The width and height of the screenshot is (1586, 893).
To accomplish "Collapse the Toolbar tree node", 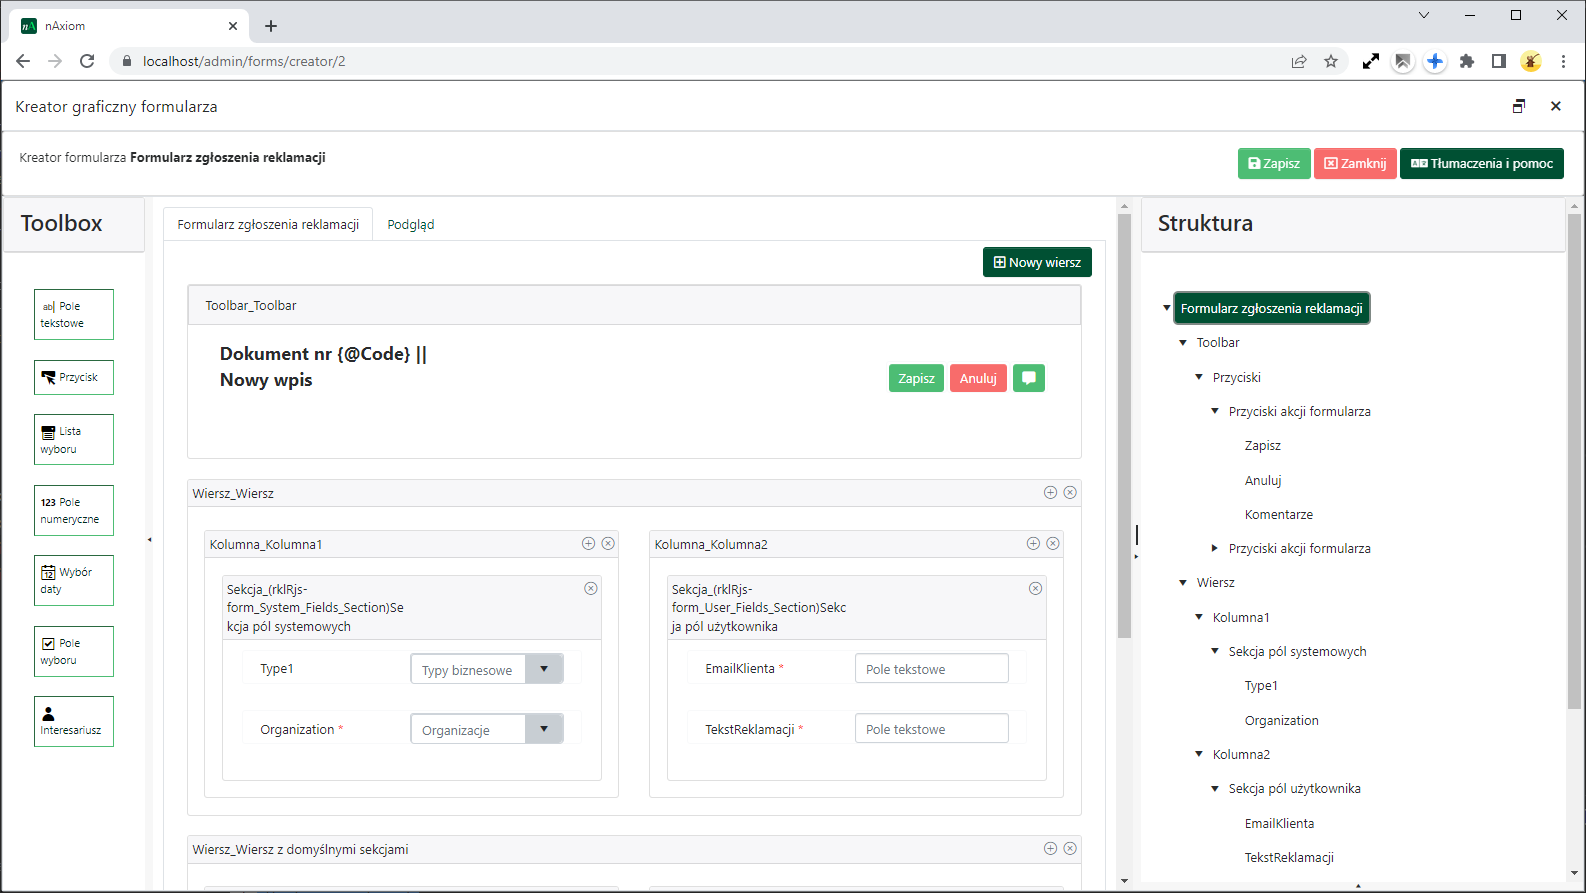I will [x=1183, y=342].
